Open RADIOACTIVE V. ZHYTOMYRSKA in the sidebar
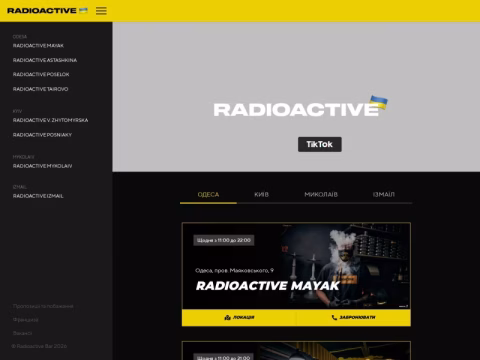Viewport: 480px width, 360px height. pyautogui.click(x=50, y=120)
